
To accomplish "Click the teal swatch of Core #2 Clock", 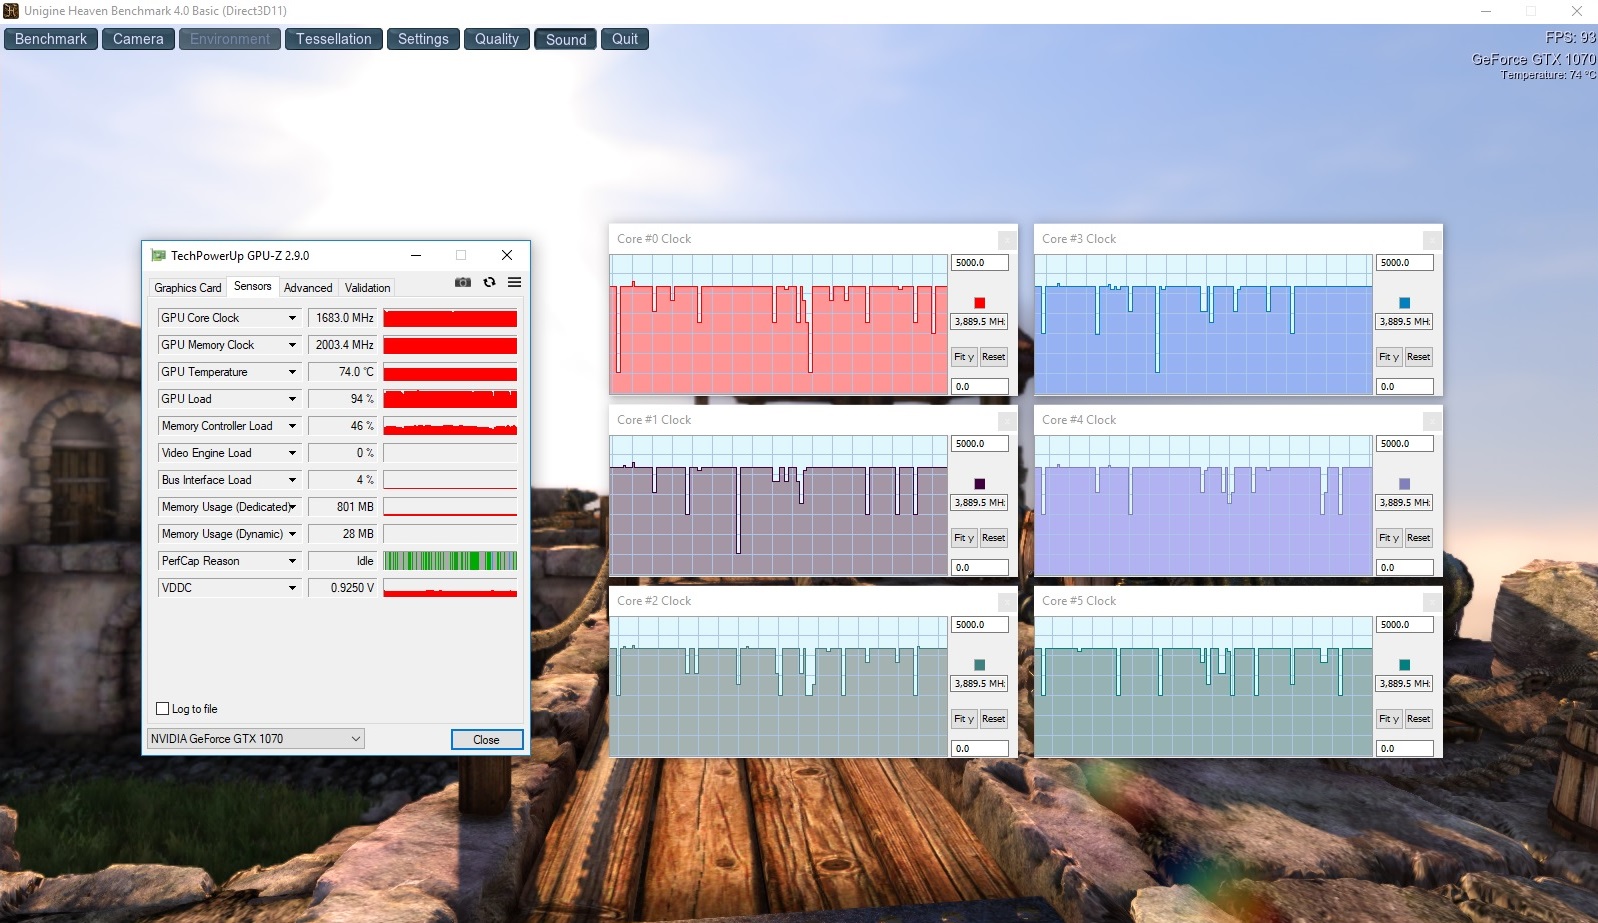I will click(979, 665).
